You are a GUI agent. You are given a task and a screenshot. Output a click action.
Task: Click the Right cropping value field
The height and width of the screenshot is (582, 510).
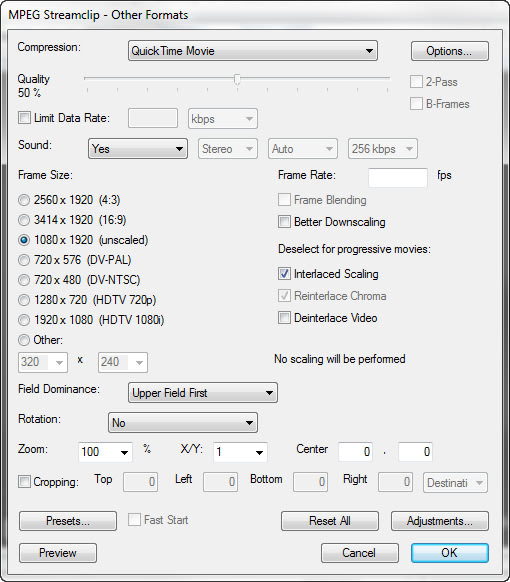pyautogui.click(x=395, y=482)
